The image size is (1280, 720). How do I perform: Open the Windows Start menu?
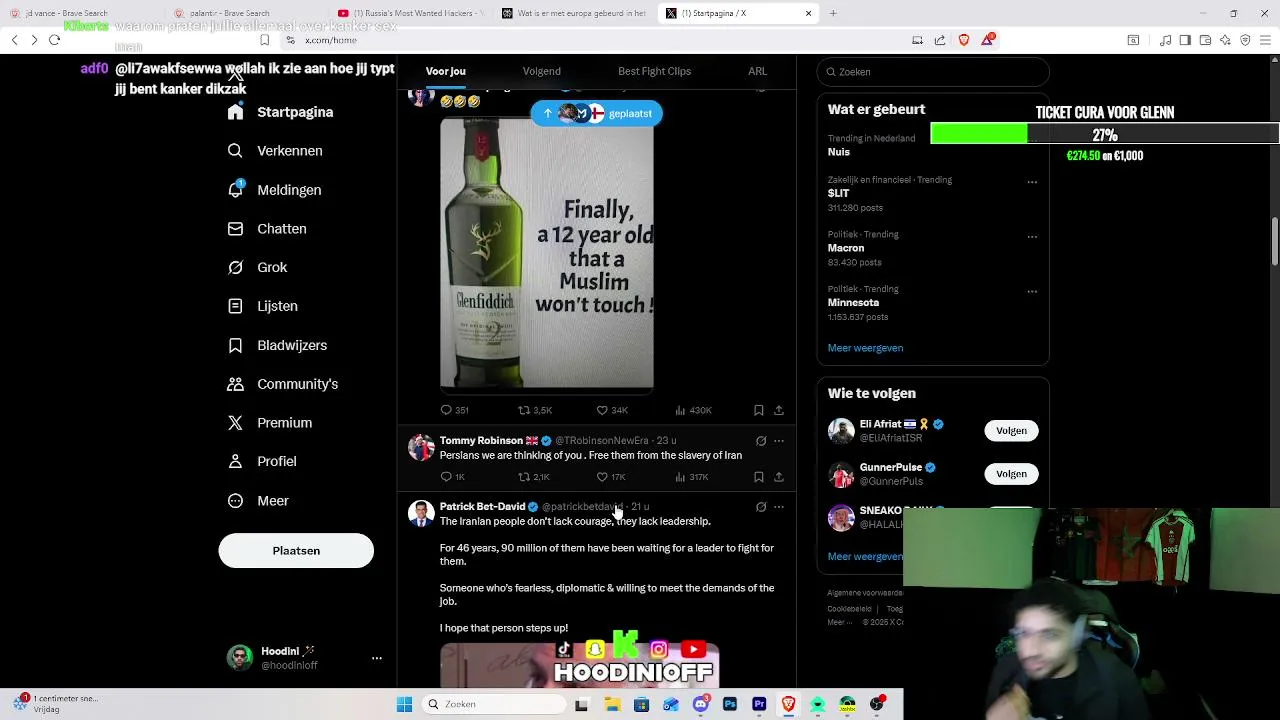pyautogui.click(x=404, y=704)
